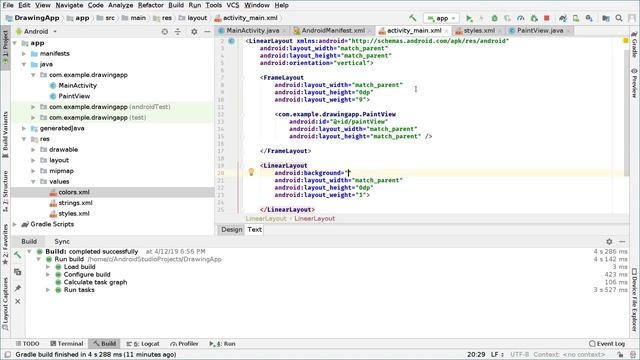Open the Event Log
The height and width of the screenshot is (360, 640).
point(607,344)
